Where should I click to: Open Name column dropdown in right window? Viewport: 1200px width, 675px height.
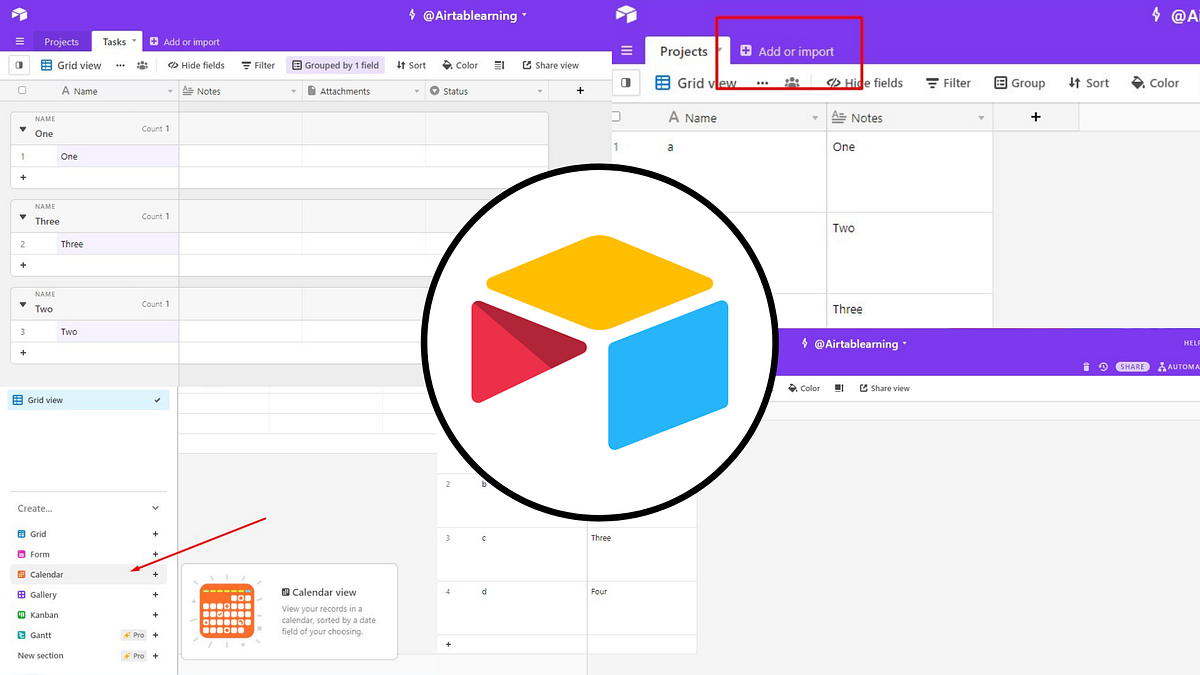pos(816,118)
